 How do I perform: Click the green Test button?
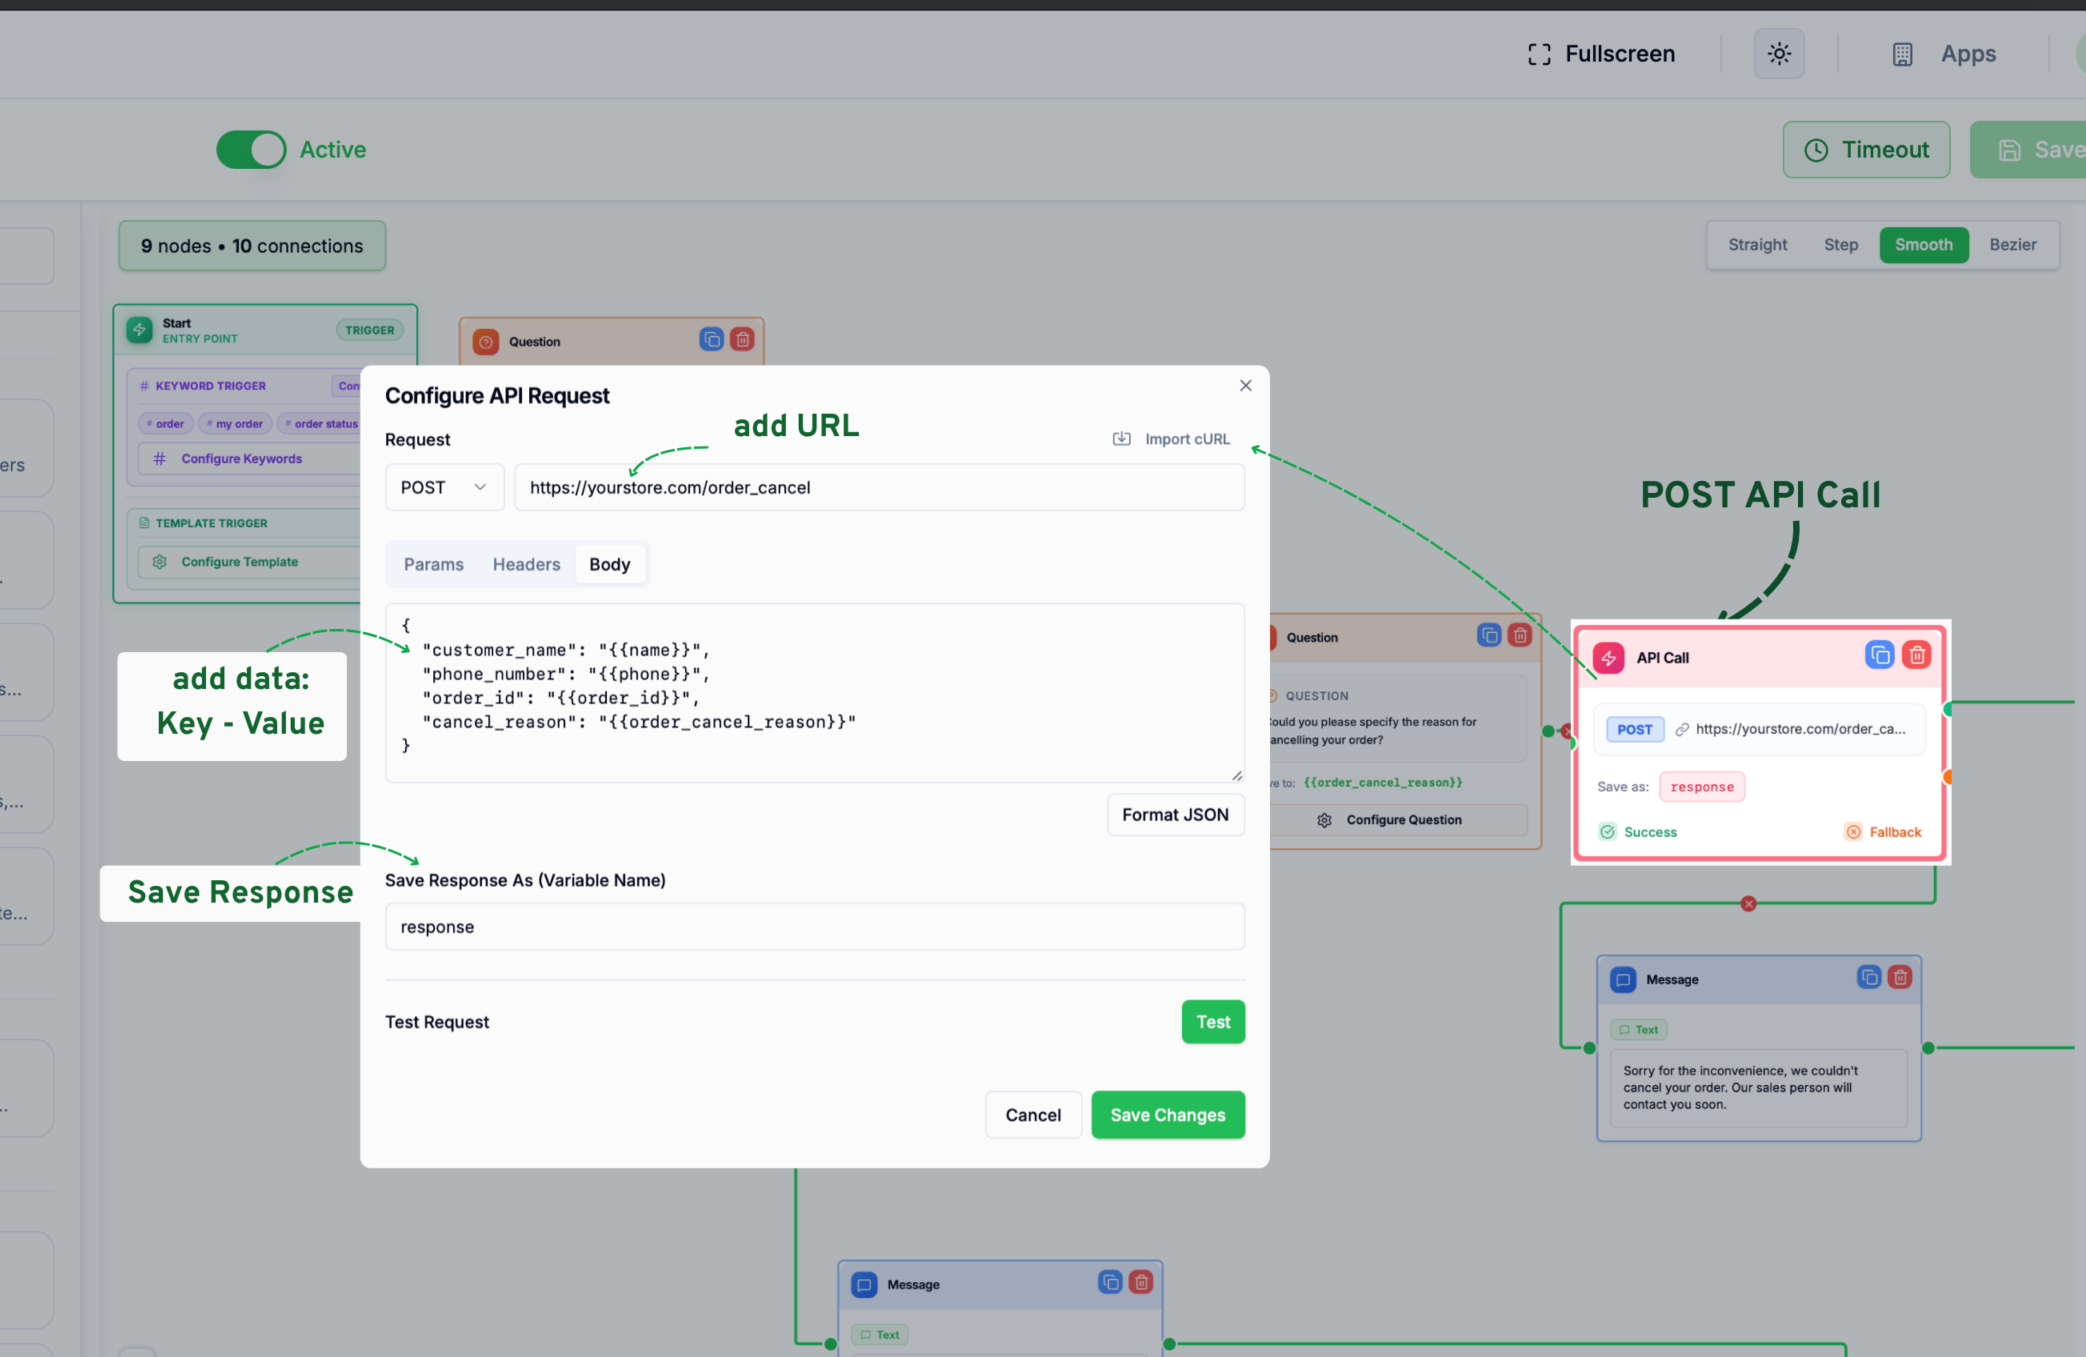[1213, 1022]
